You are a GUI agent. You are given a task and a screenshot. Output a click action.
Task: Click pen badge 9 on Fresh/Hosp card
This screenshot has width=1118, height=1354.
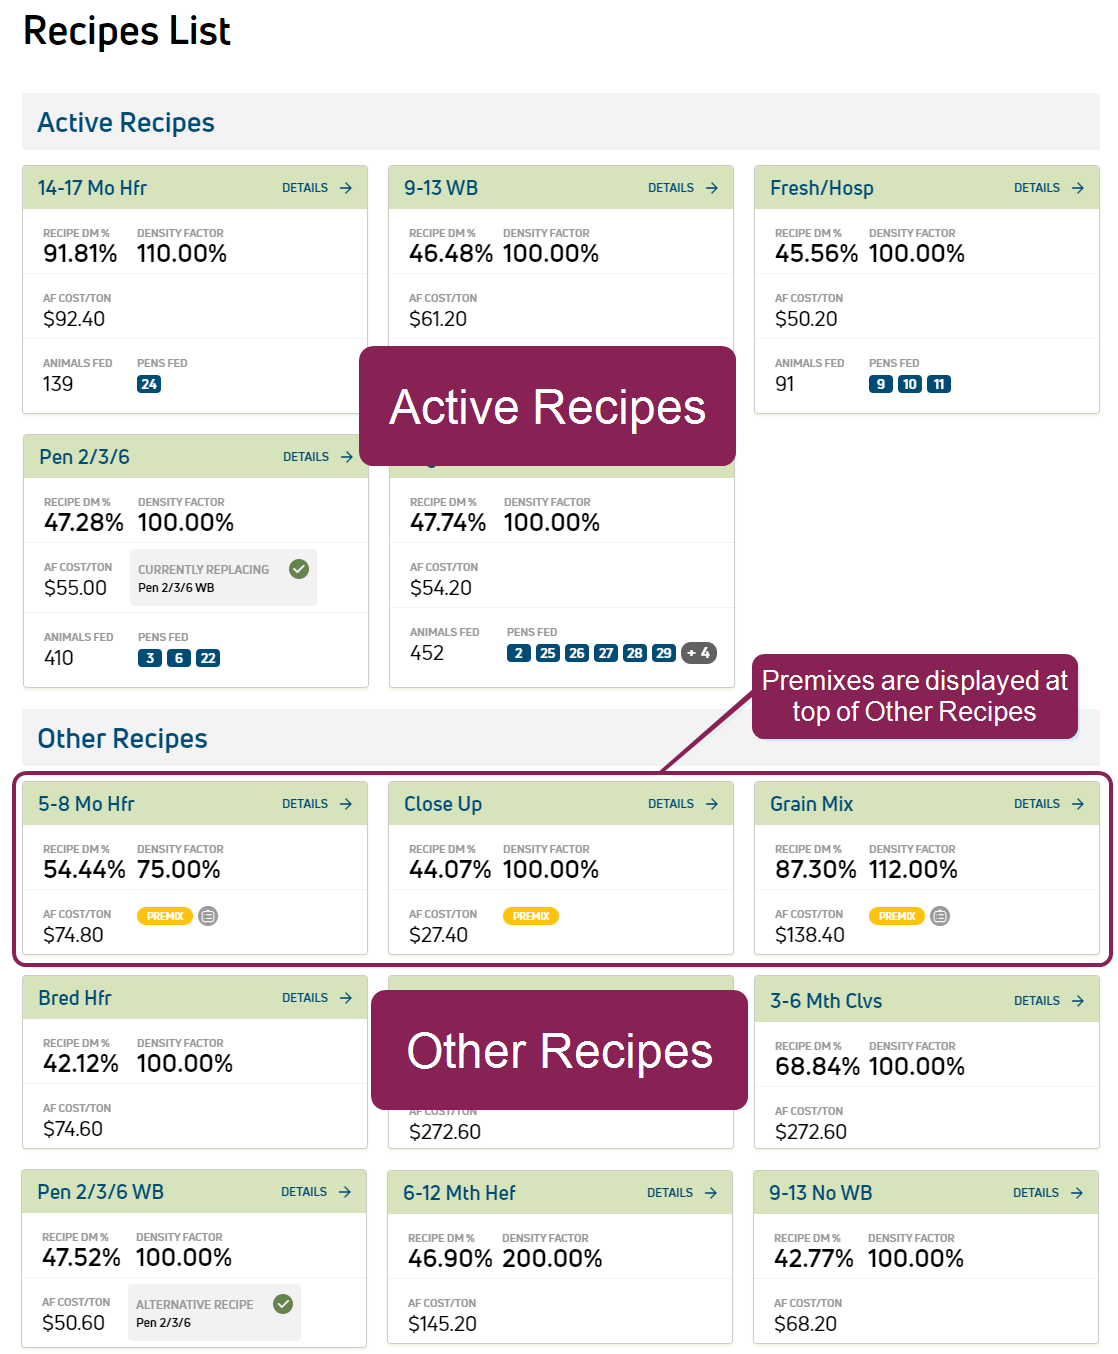(x=880, y=384)
